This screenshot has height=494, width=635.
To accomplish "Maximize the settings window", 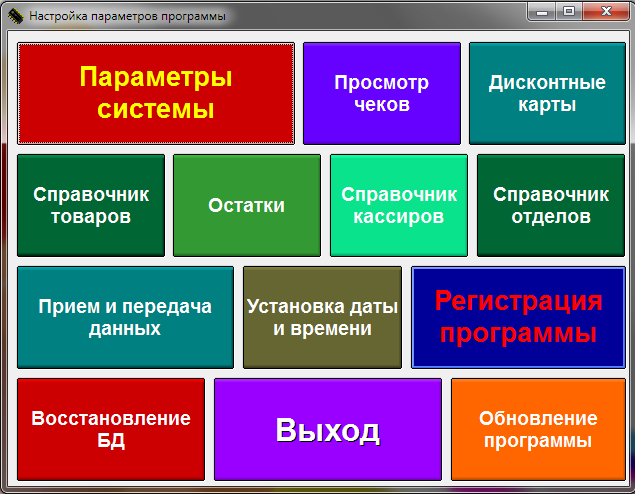I will [x=569, y=12].
